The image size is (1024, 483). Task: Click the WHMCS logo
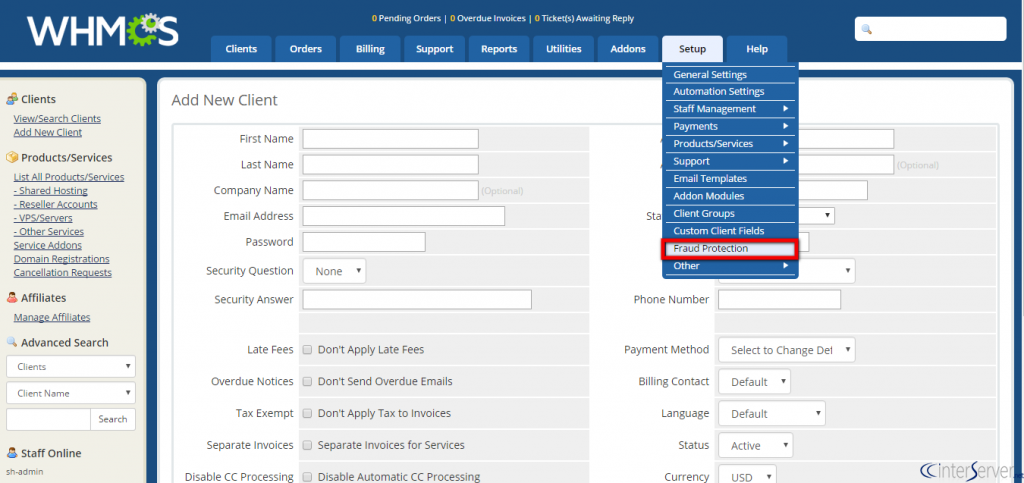[x=103, y=31]
